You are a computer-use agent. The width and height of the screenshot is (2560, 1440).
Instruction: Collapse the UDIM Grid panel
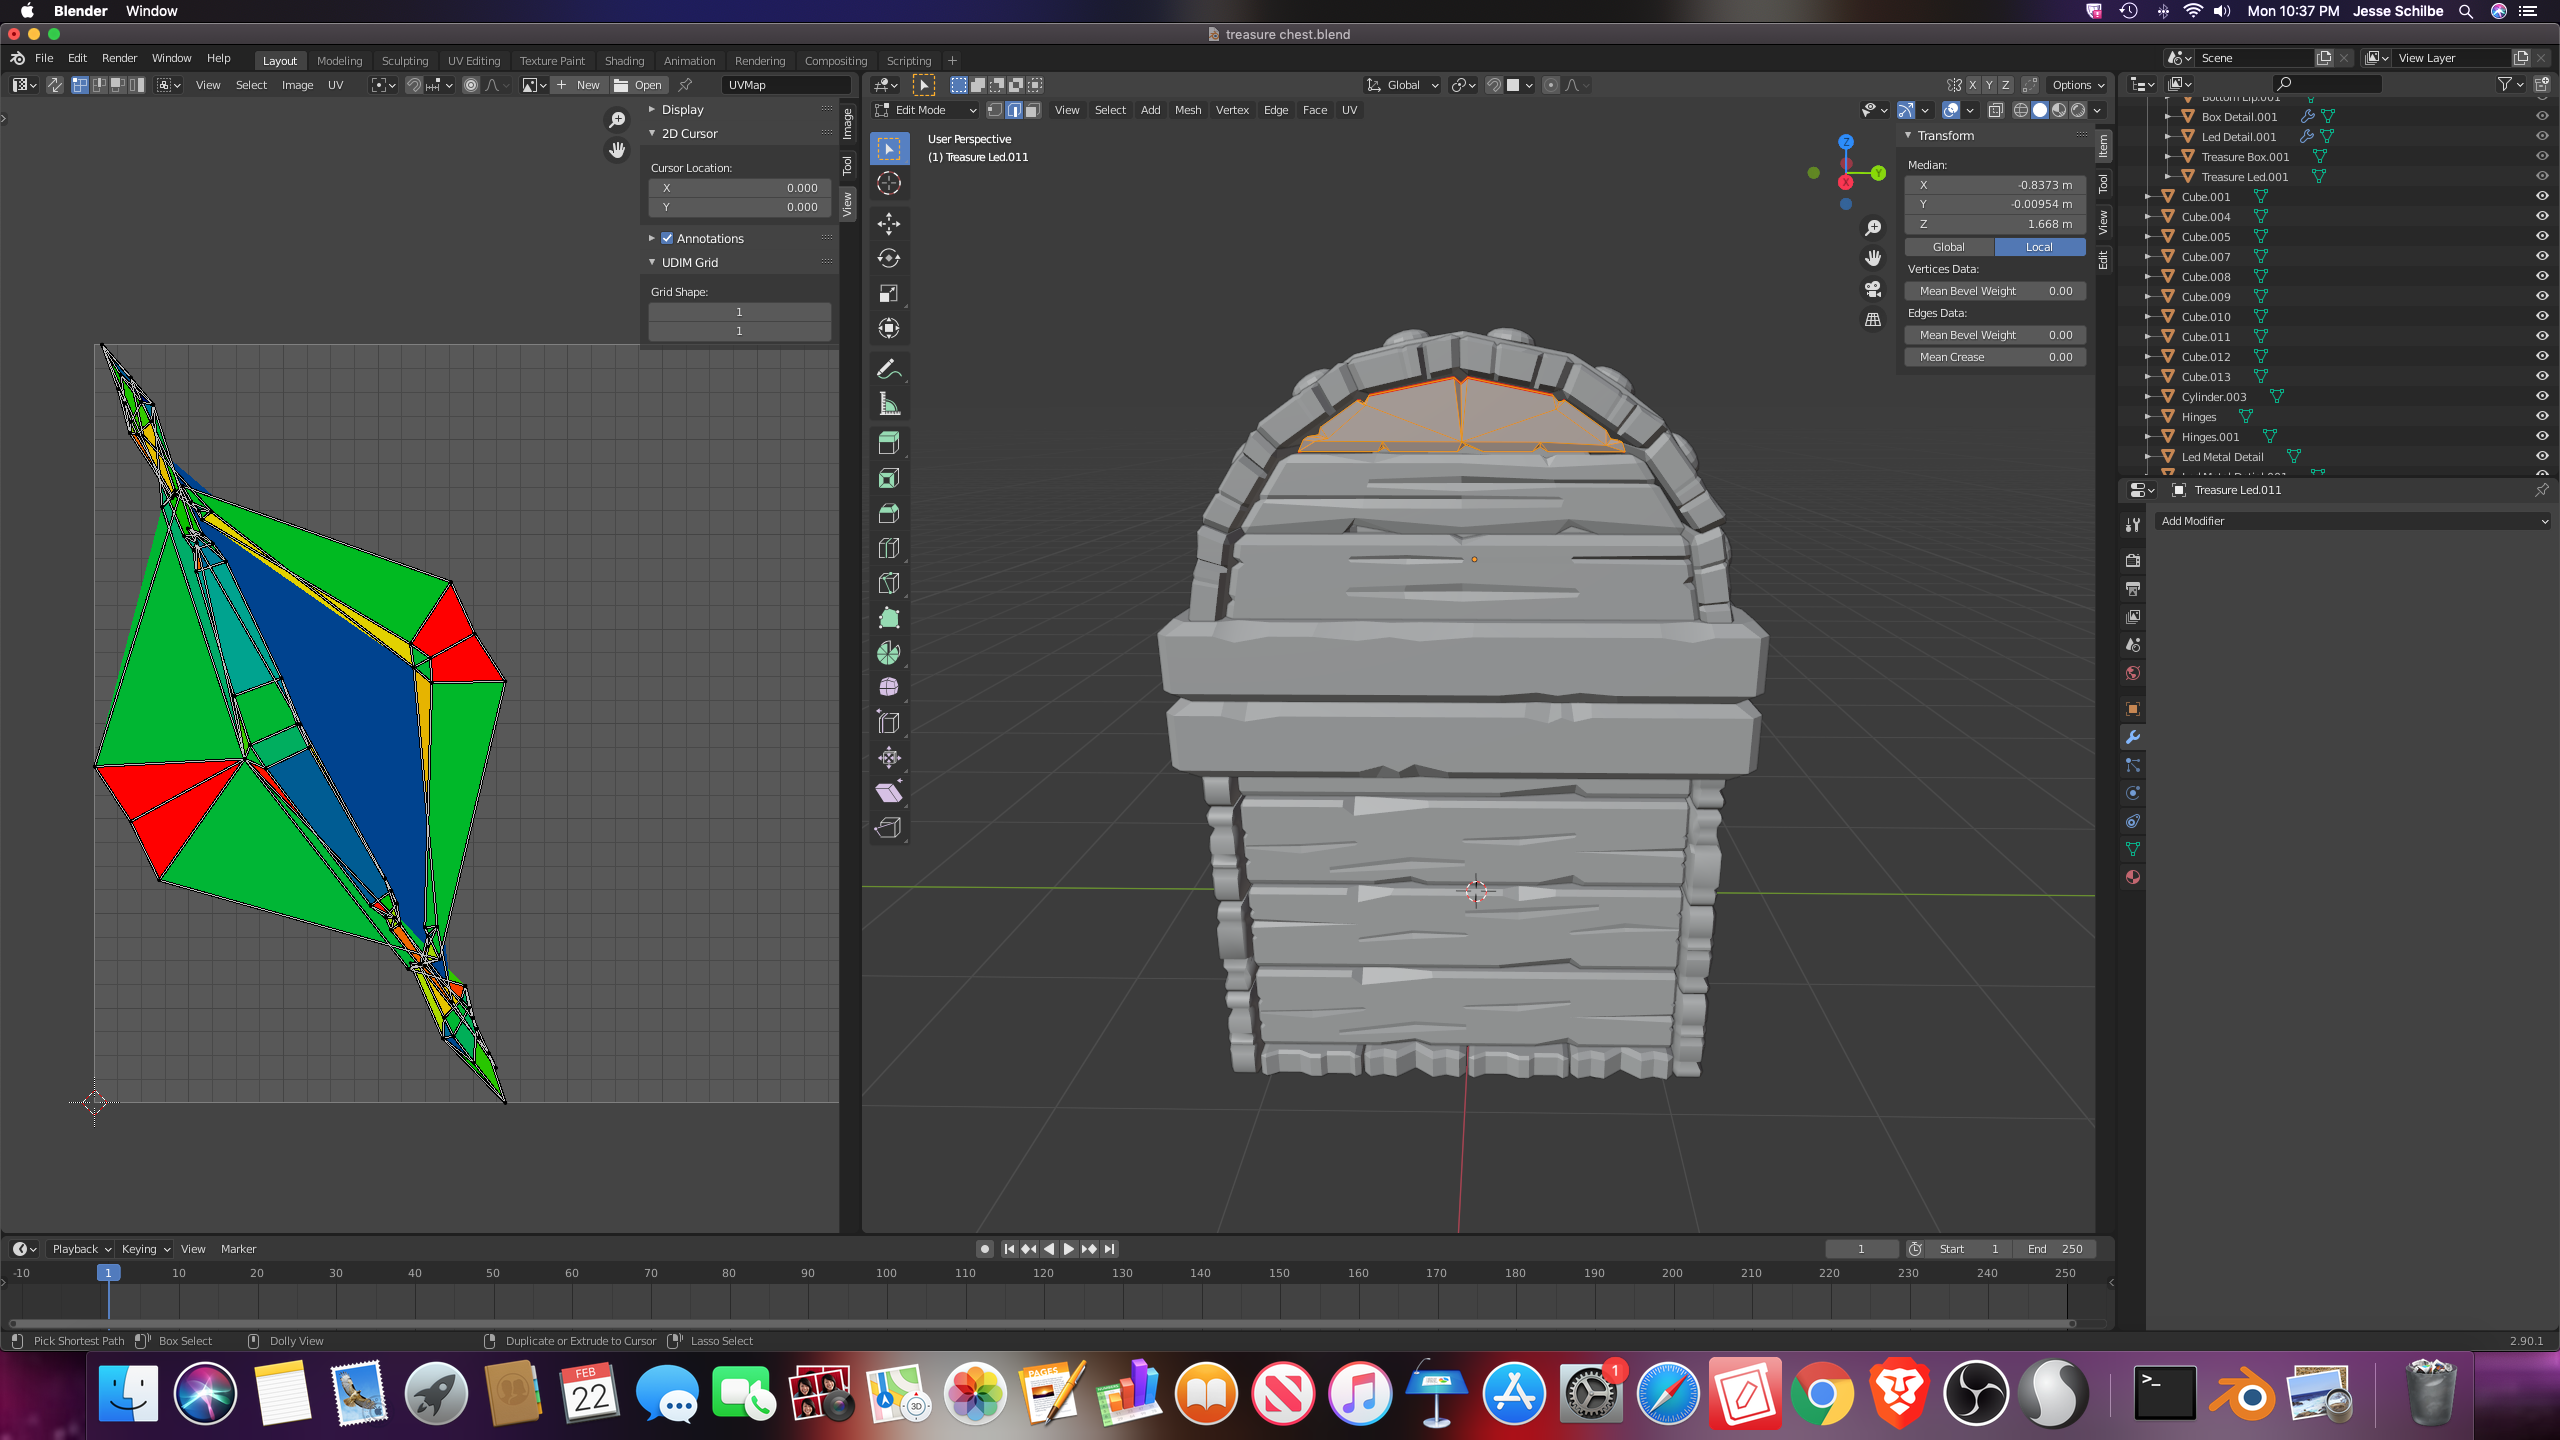(x=689, y=262)
